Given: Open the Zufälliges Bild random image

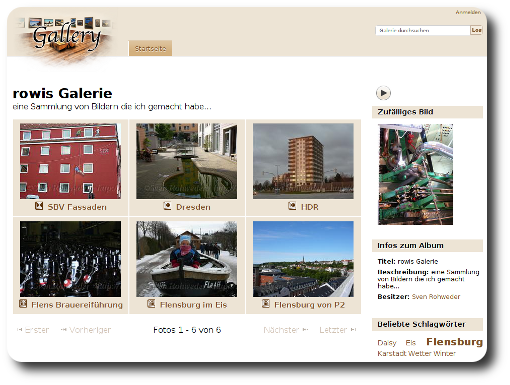Looking at the screenshot, I should point(415,174).
